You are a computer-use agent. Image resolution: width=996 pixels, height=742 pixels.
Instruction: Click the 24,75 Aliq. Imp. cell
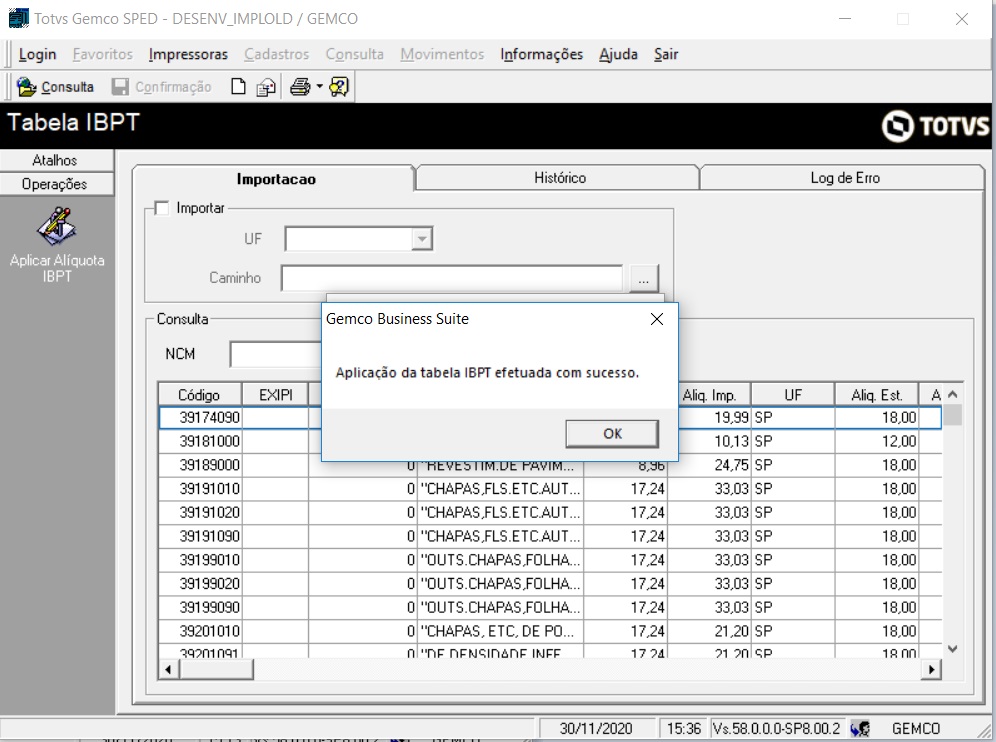710,465
